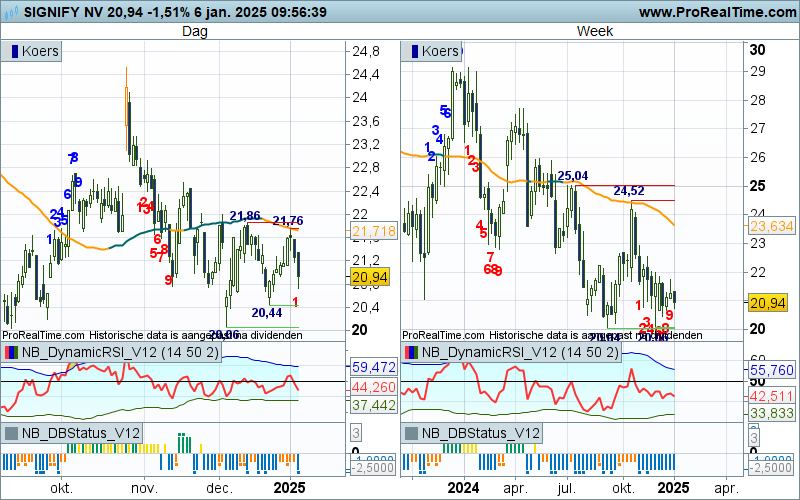Click the 20,4 level on the Dag price axis
The width and height of the screenshot is (800, 500).
pos(366,307)
